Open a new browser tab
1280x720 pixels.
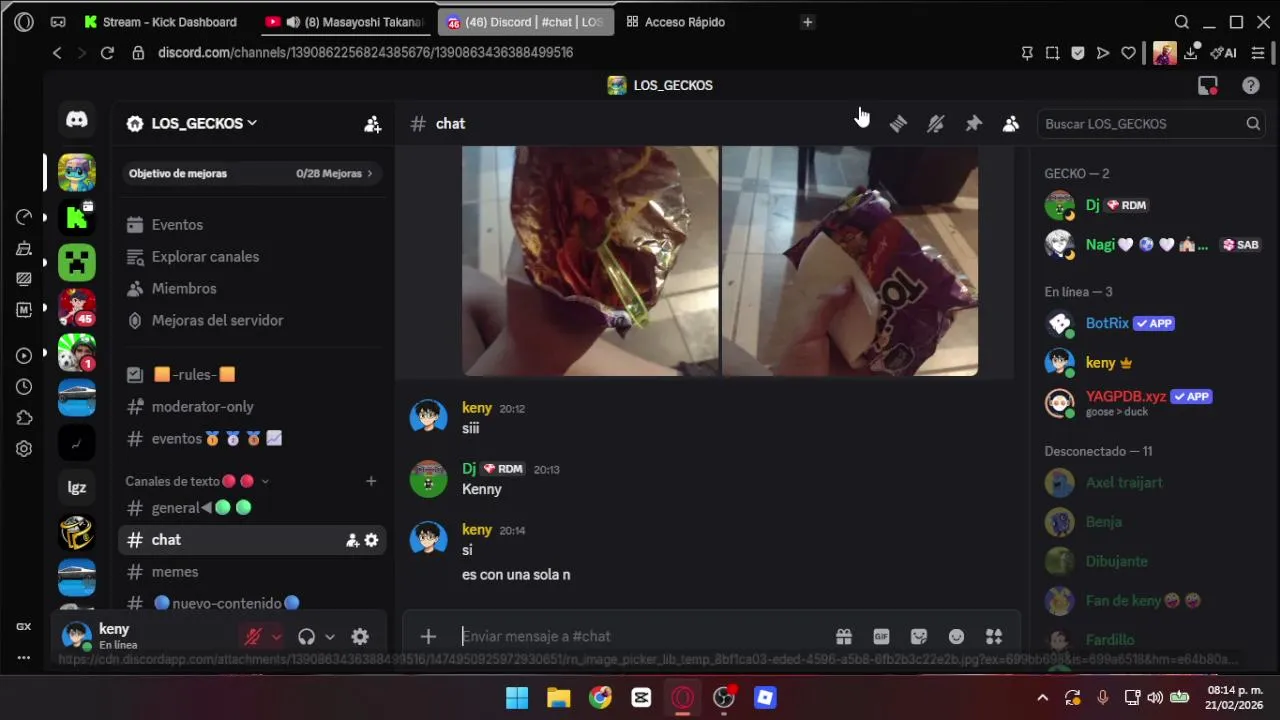point(808,22)
